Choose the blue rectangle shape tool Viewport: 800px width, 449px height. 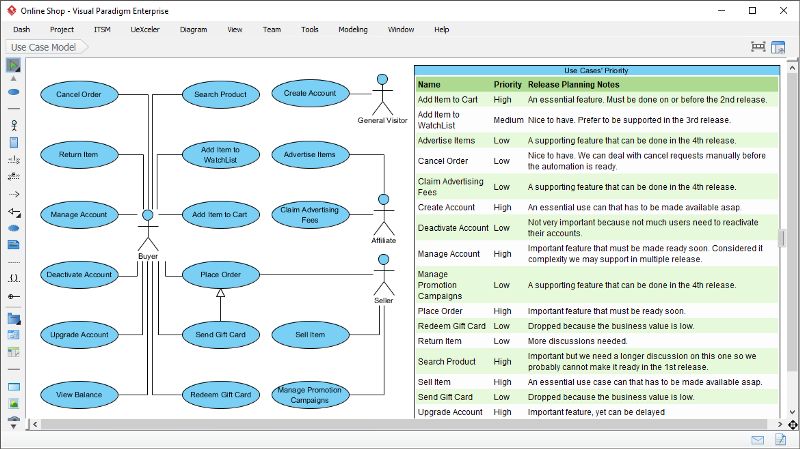tap(14, 387)
